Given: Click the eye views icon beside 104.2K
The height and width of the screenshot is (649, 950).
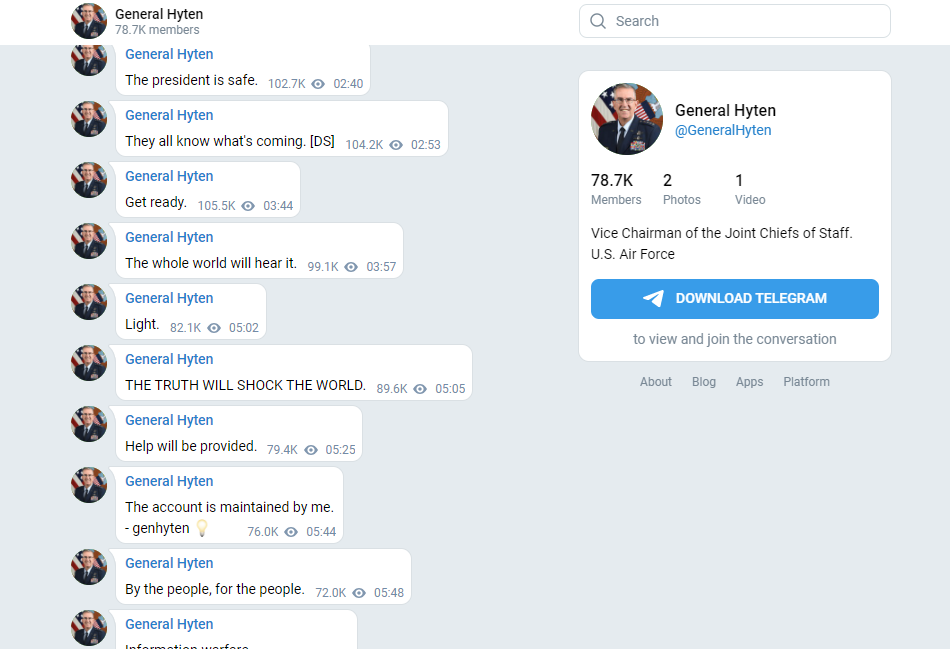Looking at the screenshot, I should 396,145.
